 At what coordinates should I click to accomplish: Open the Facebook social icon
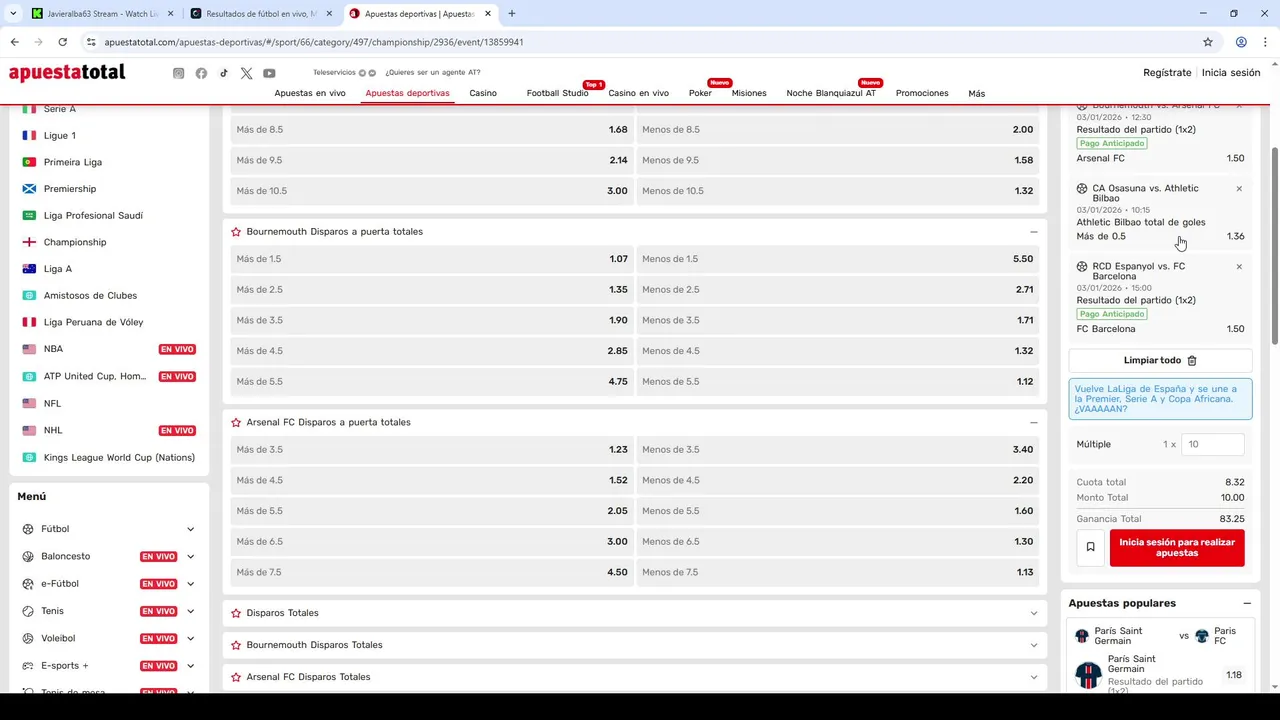tap(201, 73)
